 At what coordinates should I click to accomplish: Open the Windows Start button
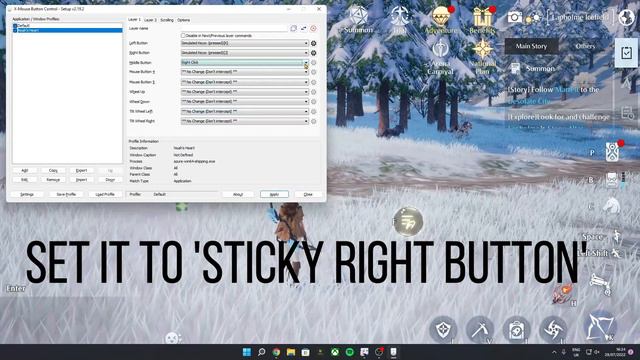click(247, 352)
